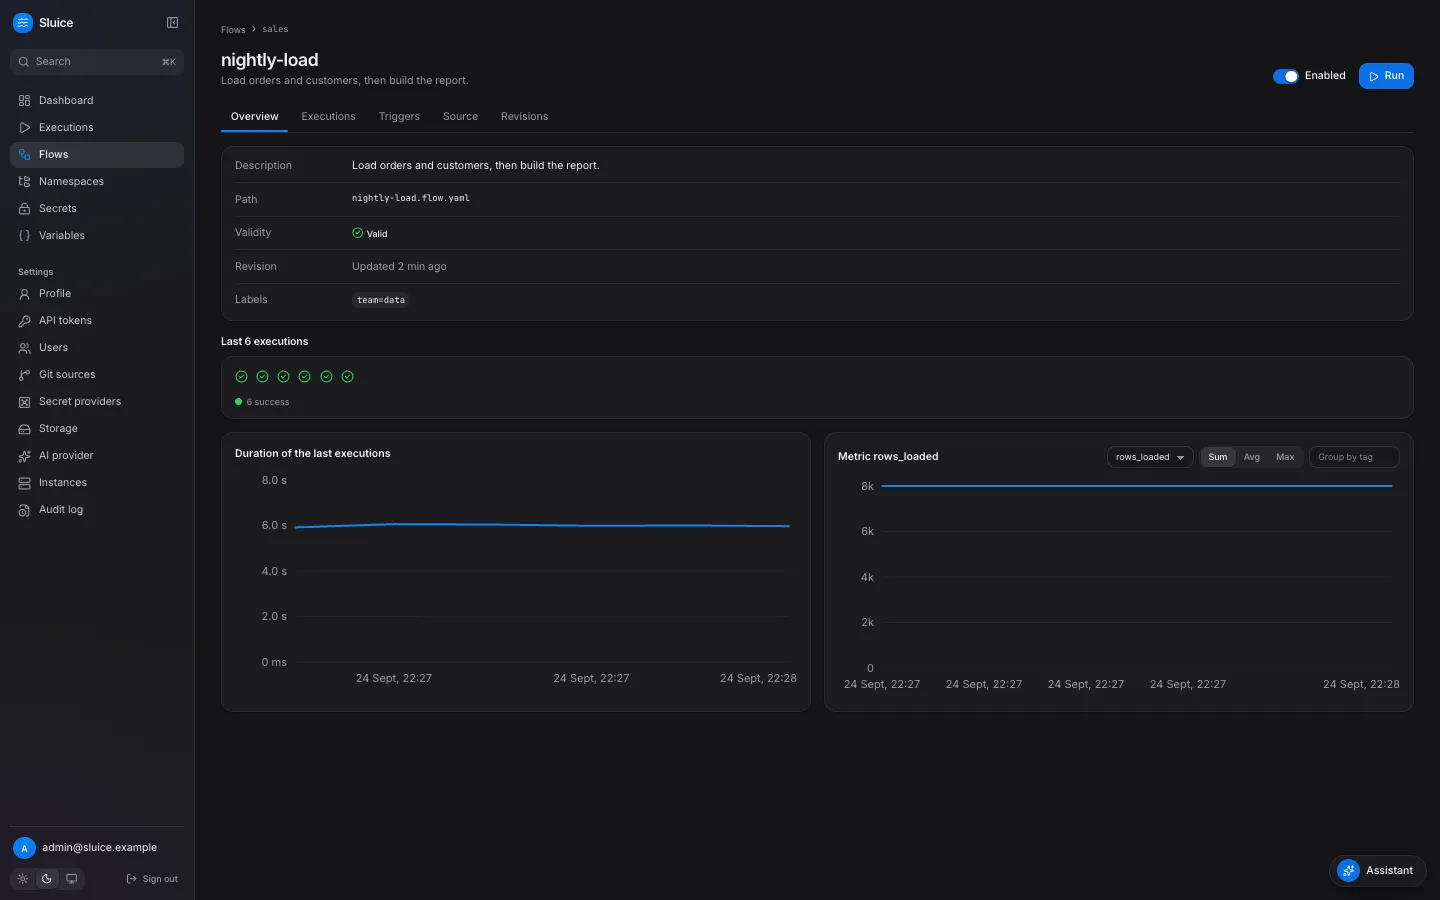Select the Max aggregation option
1440x900 pixels.
(x=1285, y=457)
